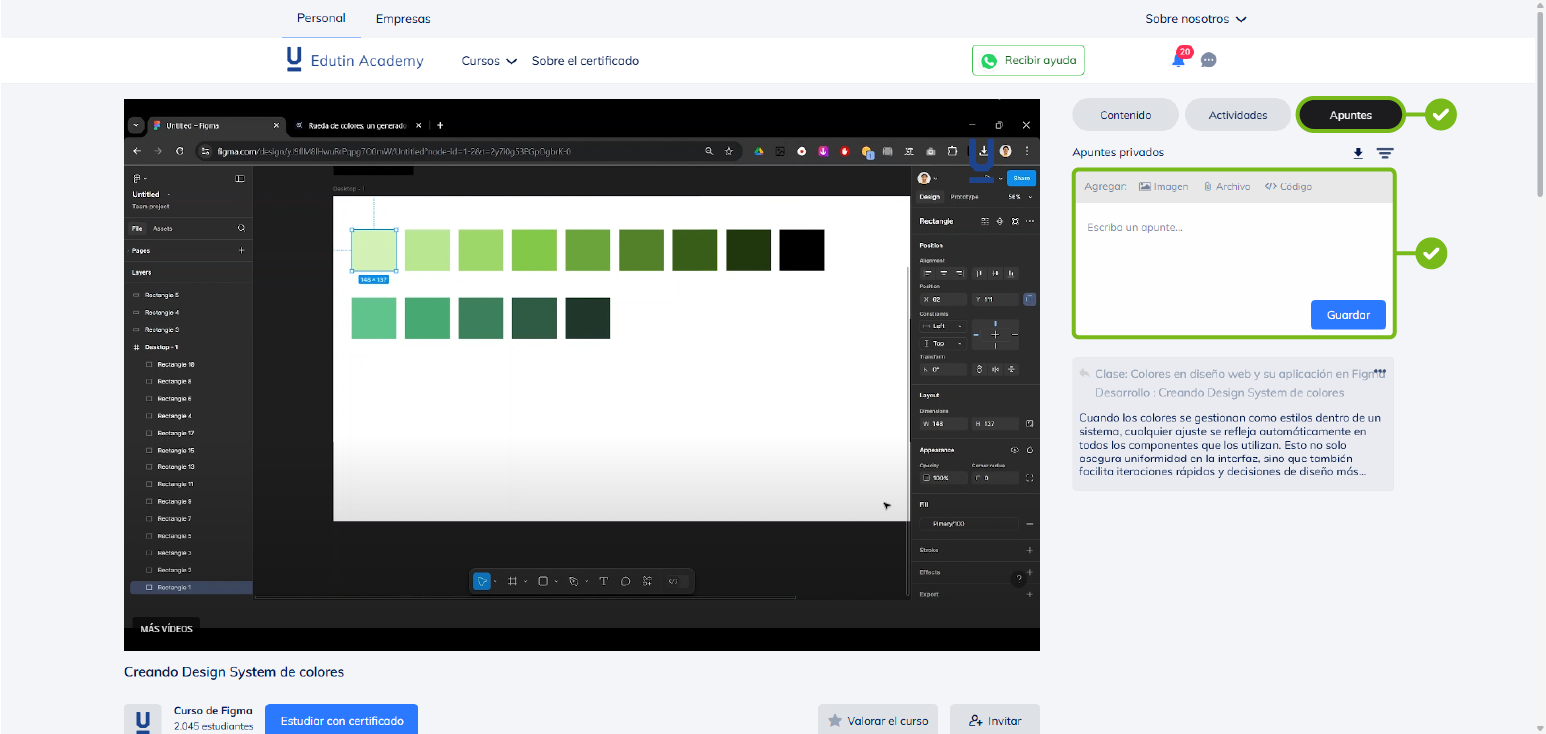Open the Sobre el certificado link
Image resolution: width=1546 pixels, height=734 pixels.
585,61
